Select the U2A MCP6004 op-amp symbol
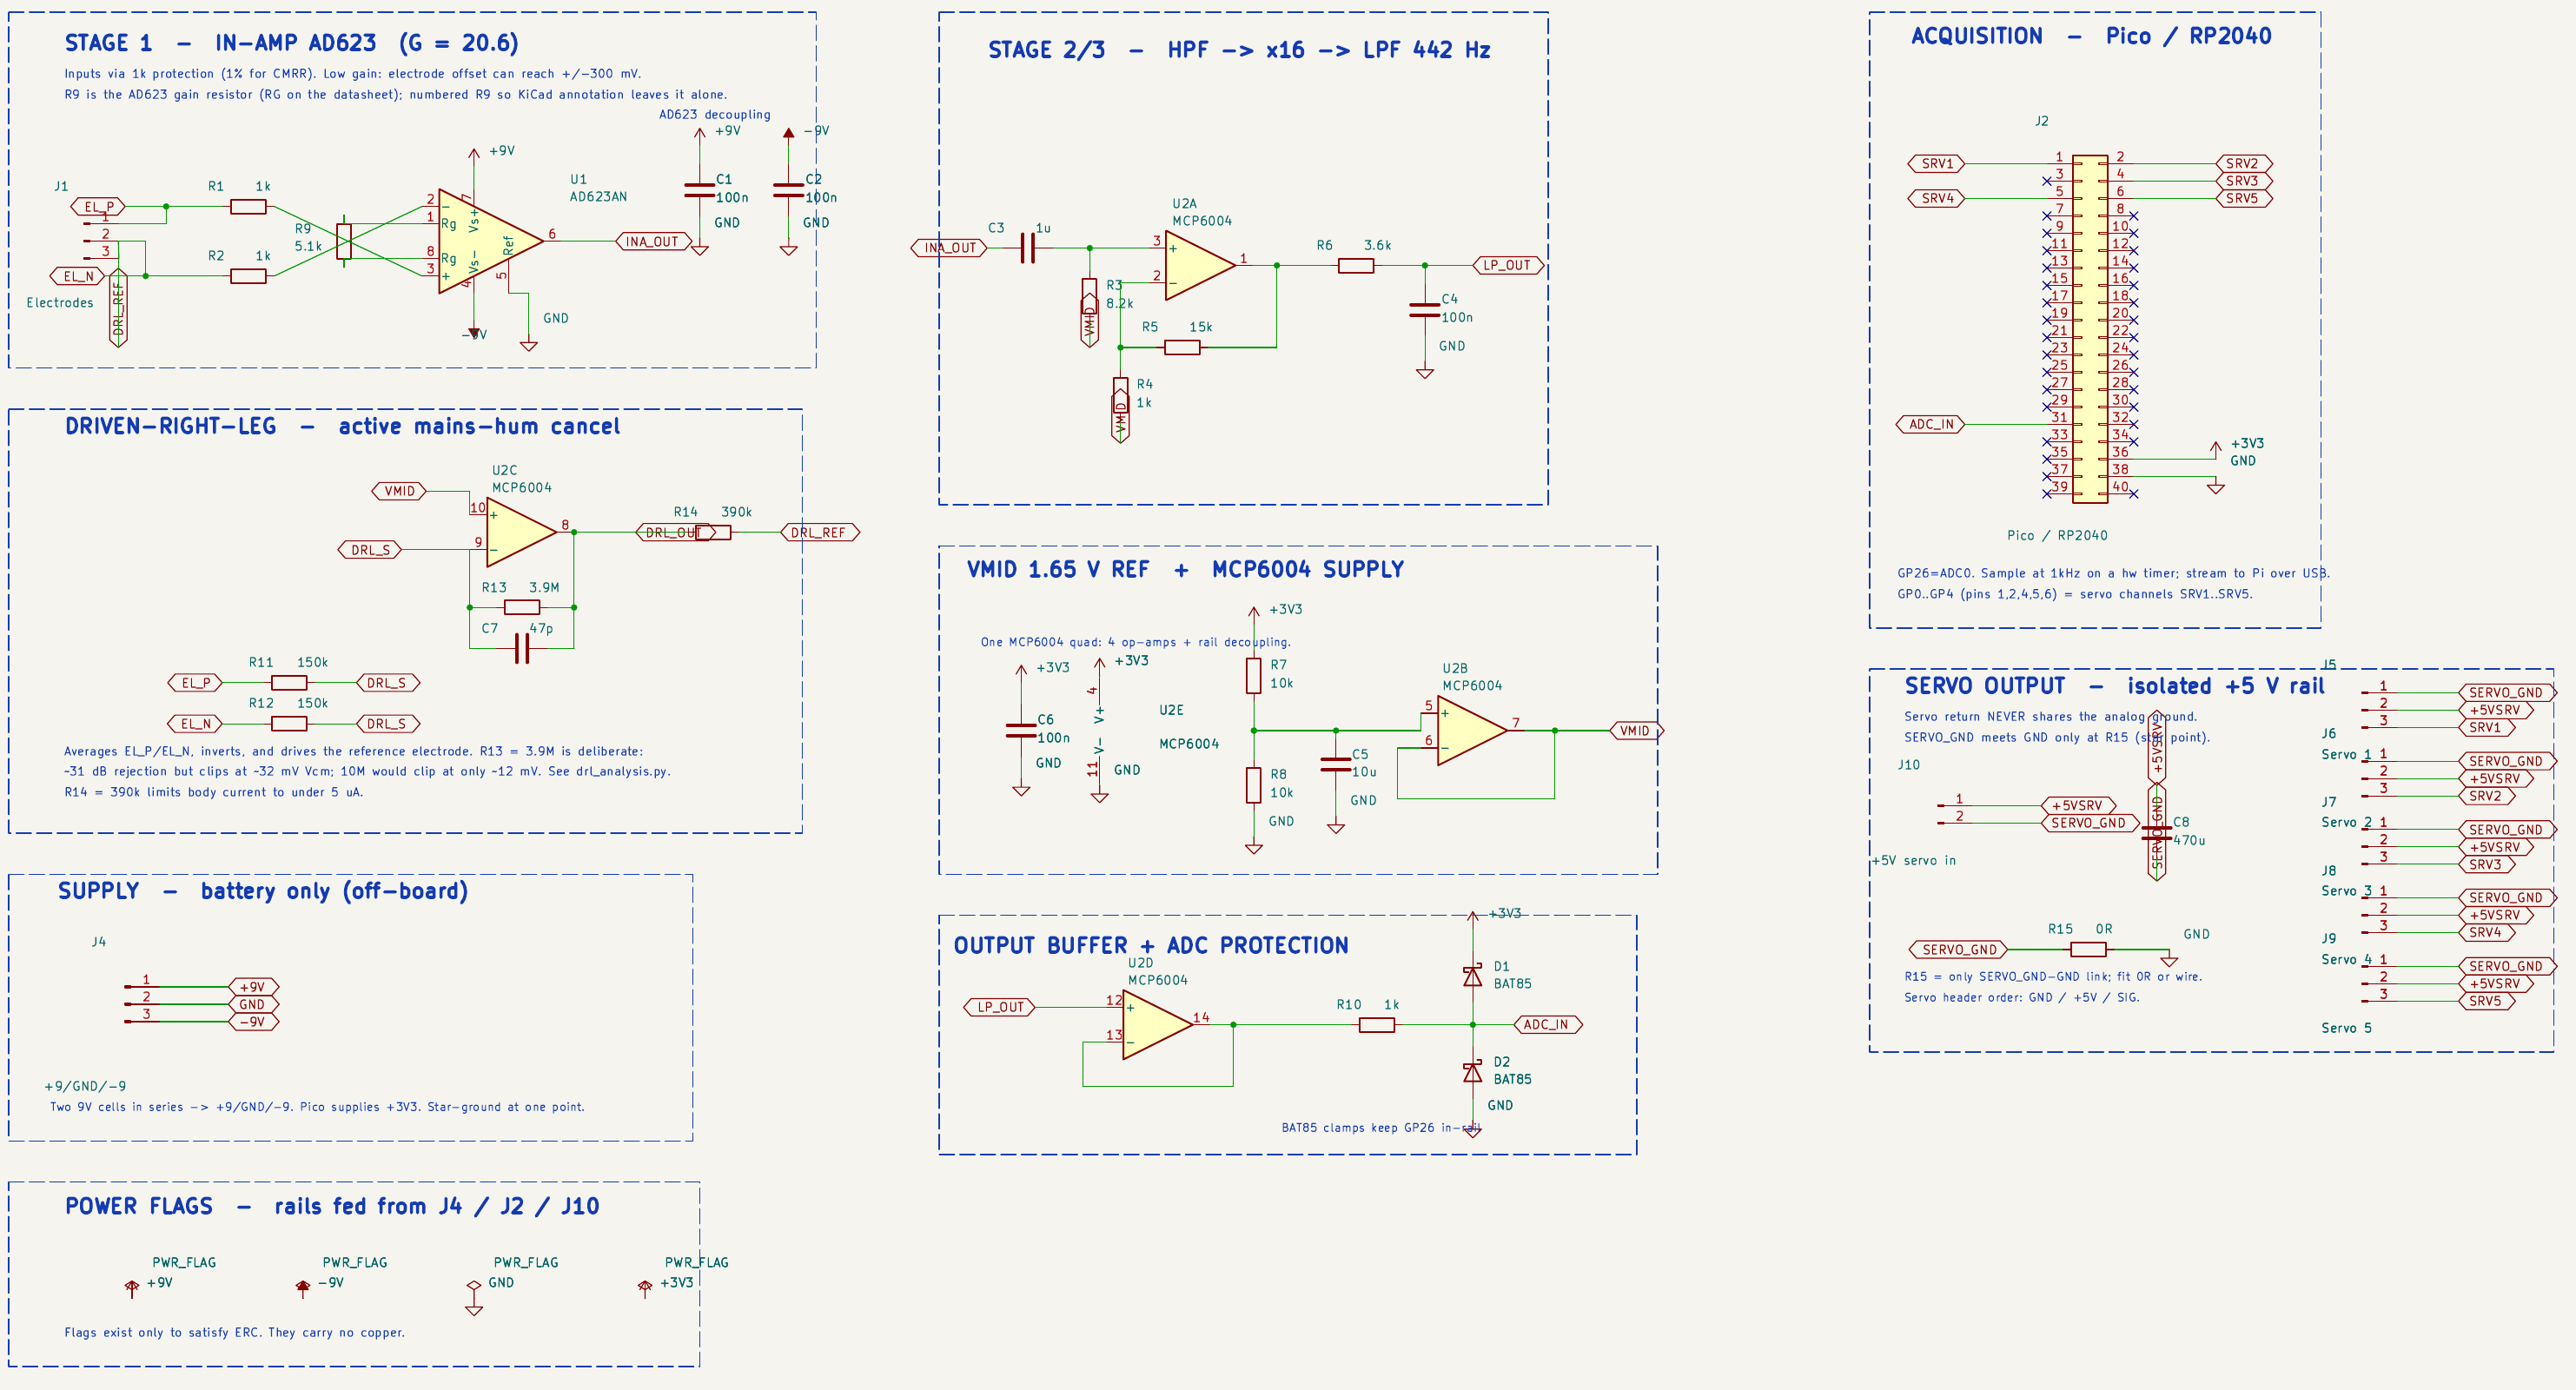The width and height of the screenshot is (2576, 1390). 1200,265
